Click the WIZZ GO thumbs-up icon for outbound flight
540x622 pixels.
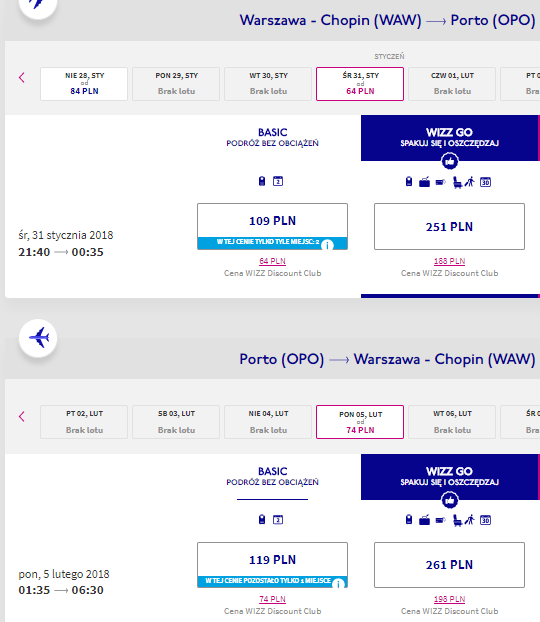450,161
